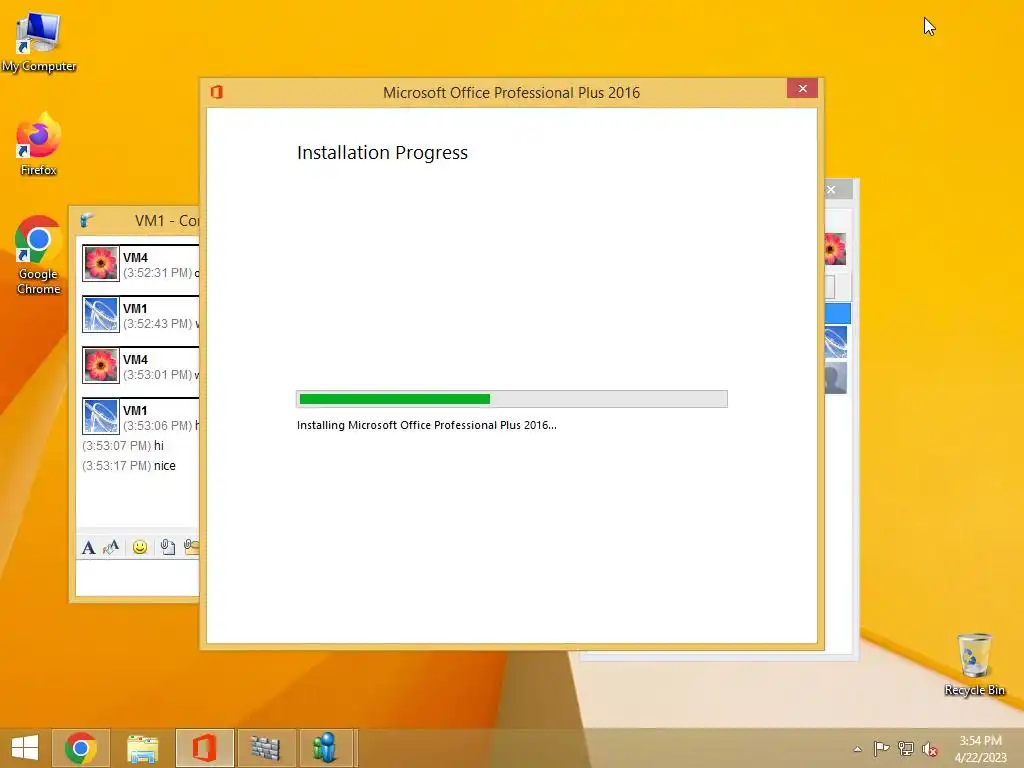Viewport: 1024px width, 768px height.
Task: Open File Explorer in the taskbar
Action: 142,748
